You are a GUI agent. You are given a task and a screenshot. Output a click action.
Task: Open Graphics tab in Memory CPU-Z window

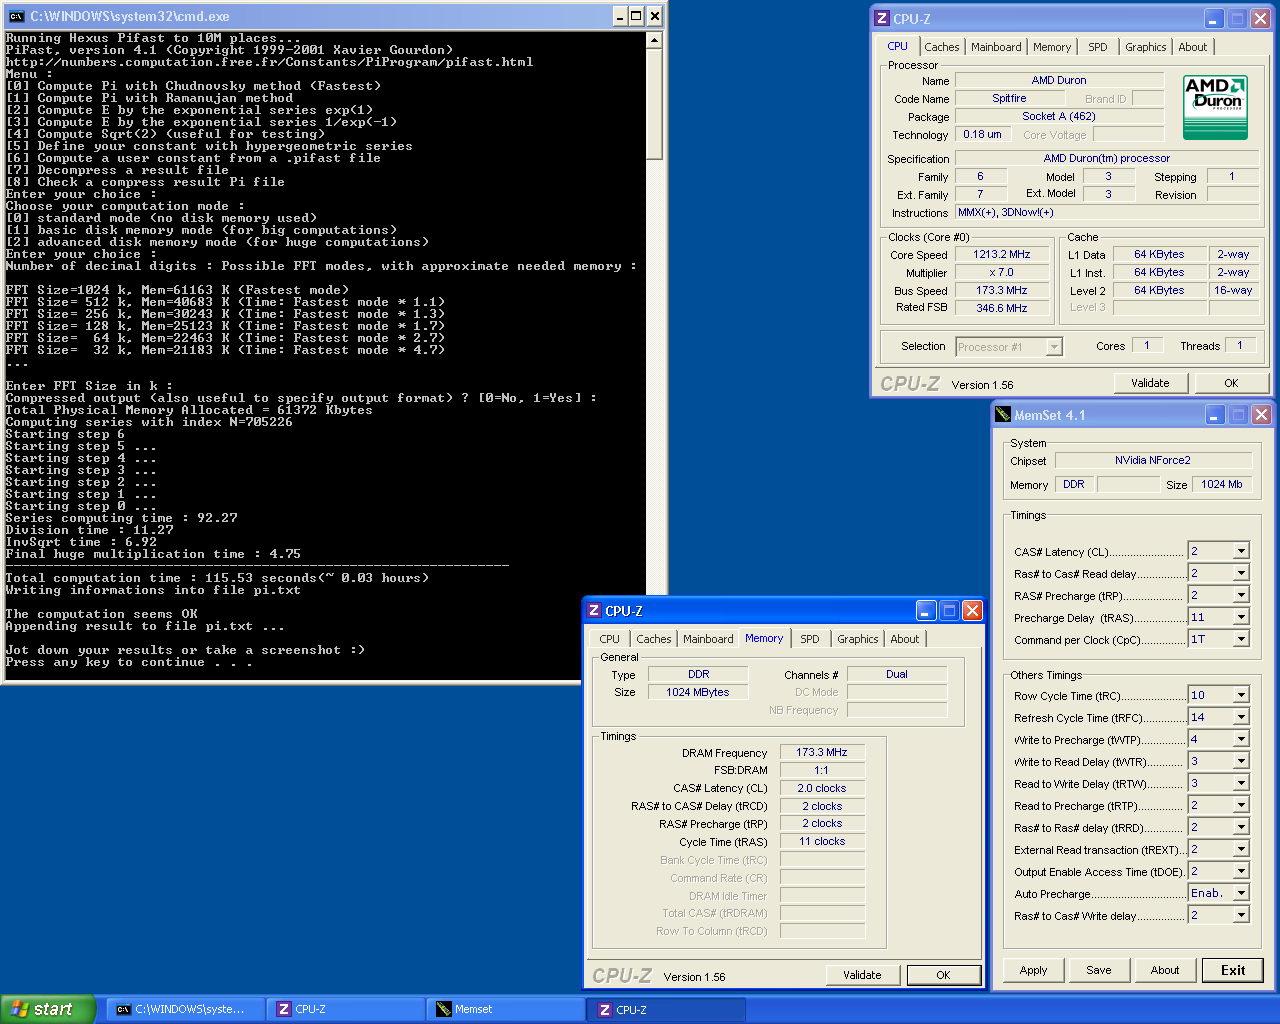[x=858, y=639]
